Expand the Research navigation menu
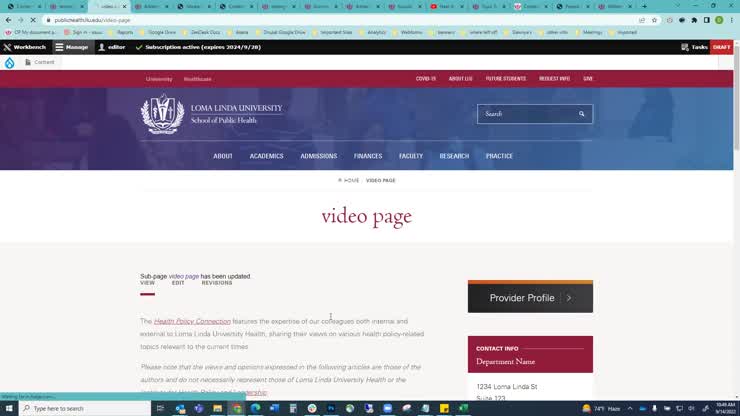Viewport: 740px width, 416px height. 454,156
